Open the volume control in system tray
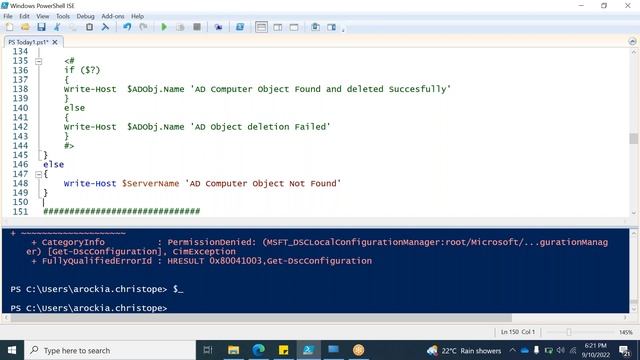Screen dimensions: 640x360 coord(561,350)
